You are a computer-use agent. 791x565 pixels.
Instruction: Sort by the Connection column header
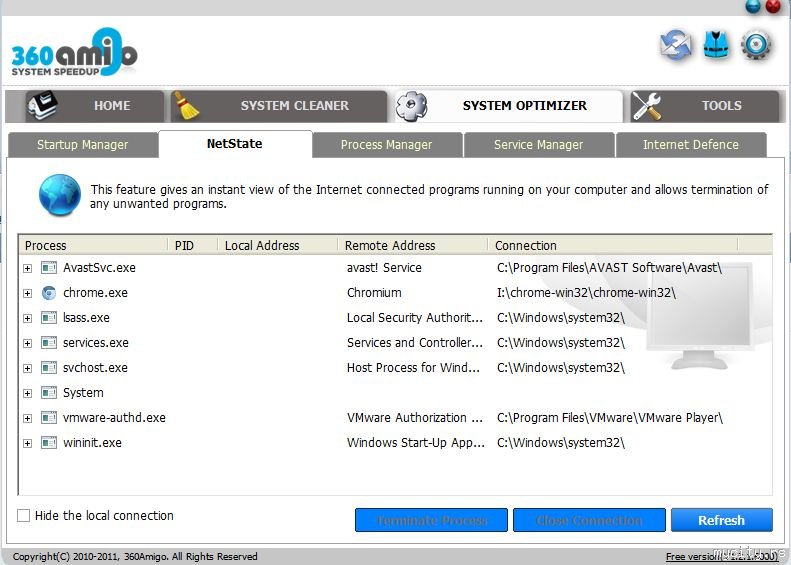coord(613,245)
